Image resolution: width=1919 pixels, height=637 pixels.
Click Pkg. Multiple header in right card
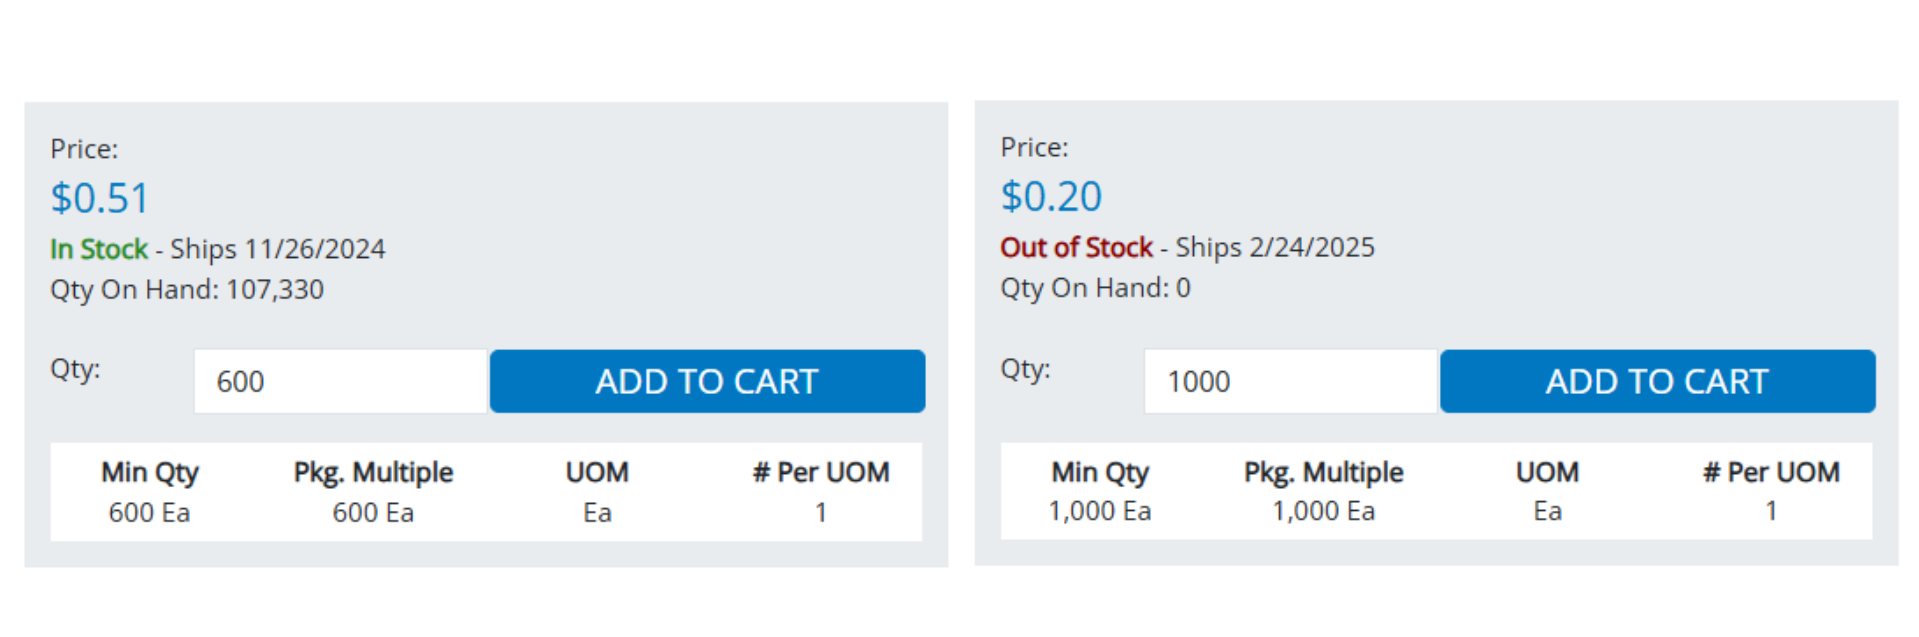[x=1323, y=472]
